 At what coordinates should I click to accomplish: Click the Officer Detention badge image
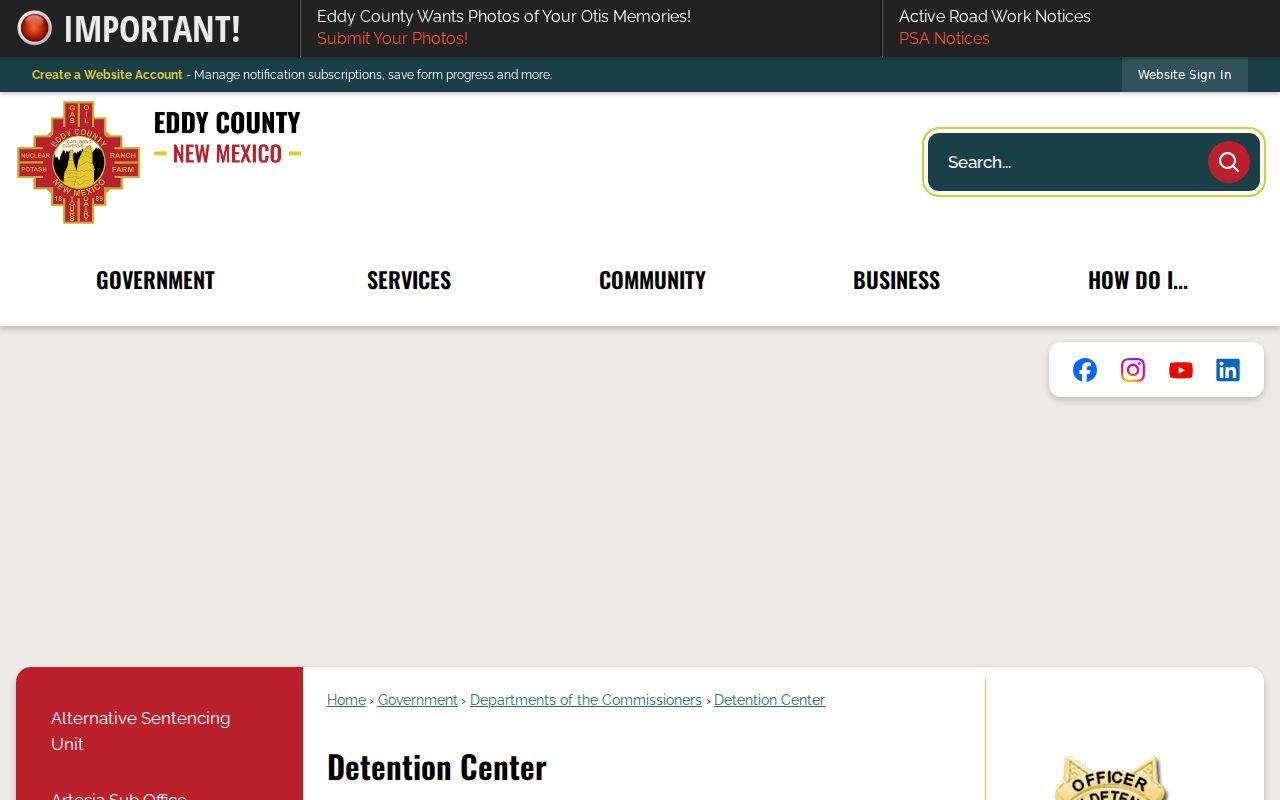[x=1110, y=777]
